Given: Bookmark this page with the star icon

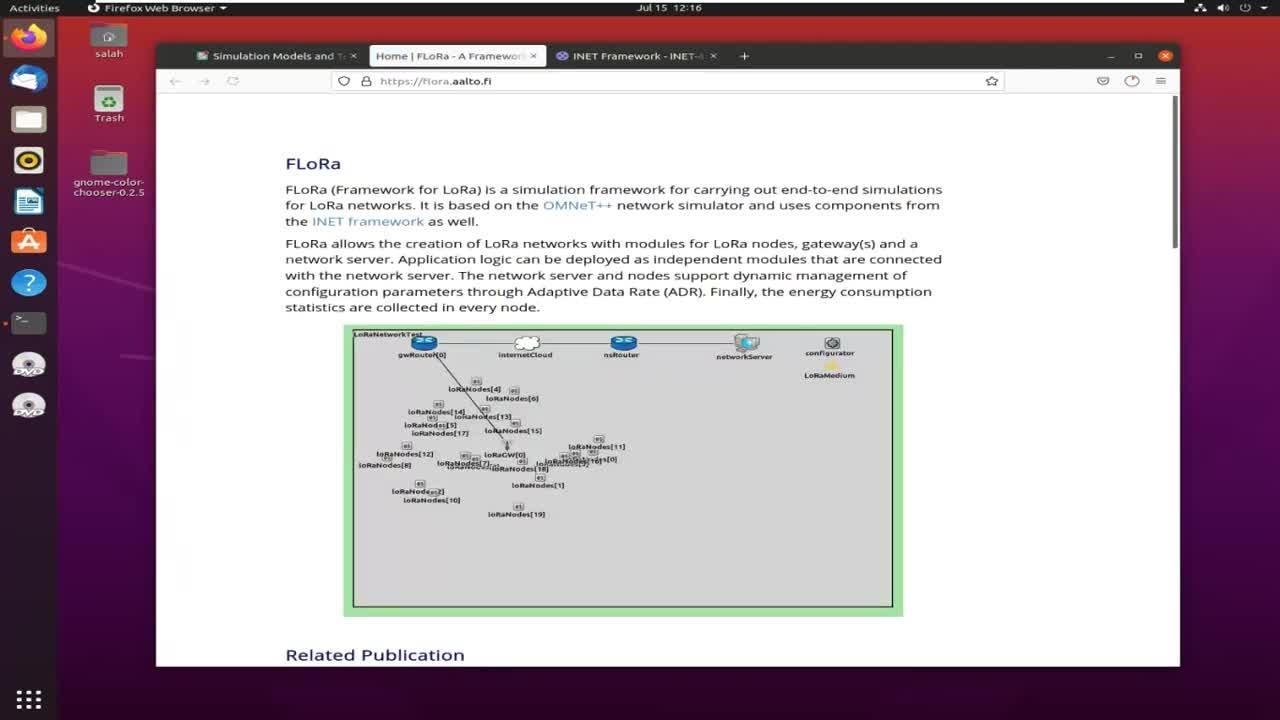Looking at the screenshot, I should point(991,81).
